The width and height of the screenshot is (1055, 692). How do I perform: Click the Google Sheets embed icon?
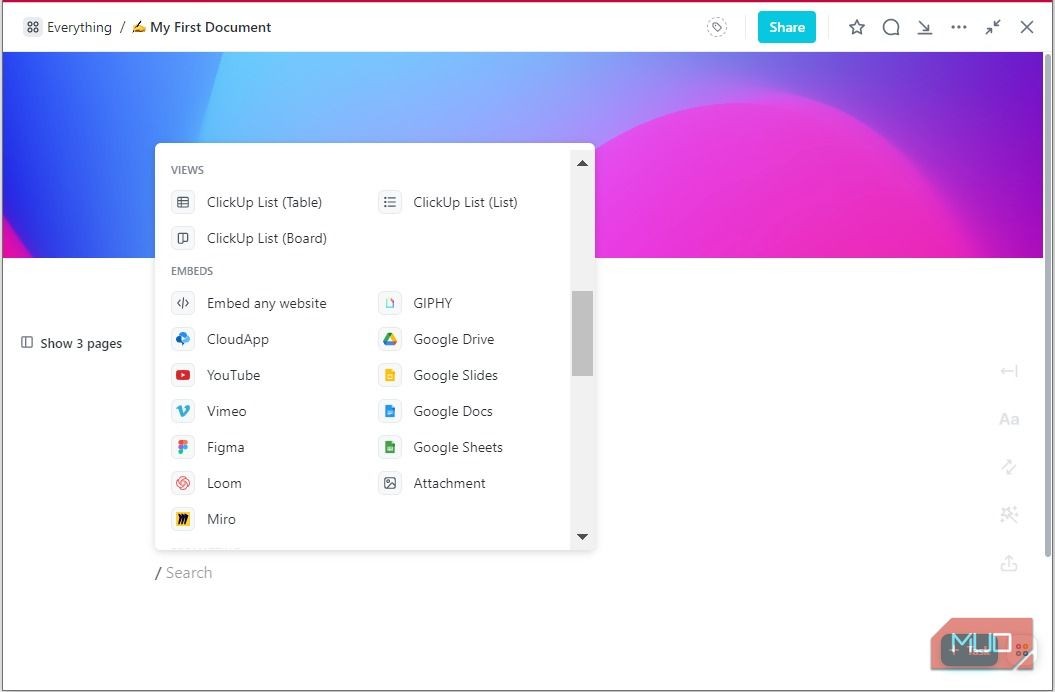390,448
